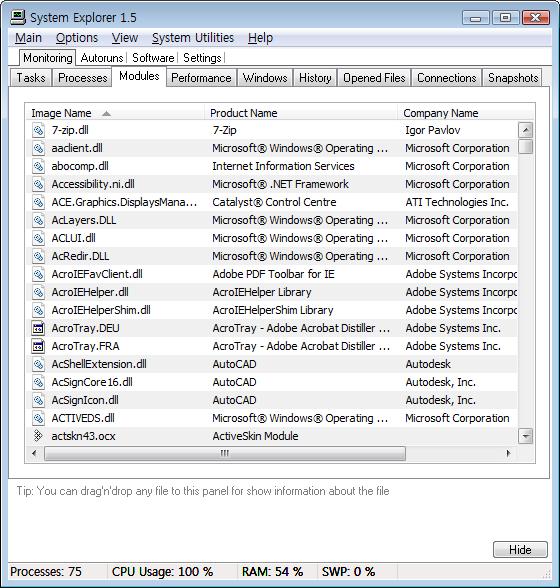Click the 7-zip.dll file icon
Image resolution: width=560 pixels, height=588 pixels.
click(x=38, y=130)
